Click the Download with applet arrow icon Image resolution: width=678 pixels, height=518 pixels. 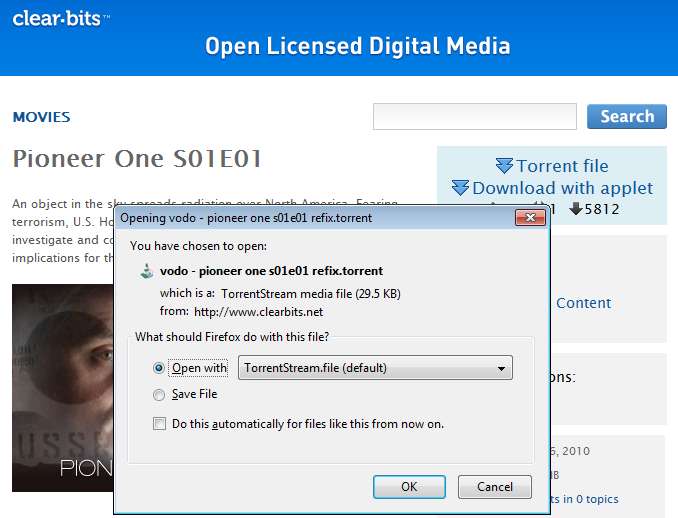tap(460, 188)
